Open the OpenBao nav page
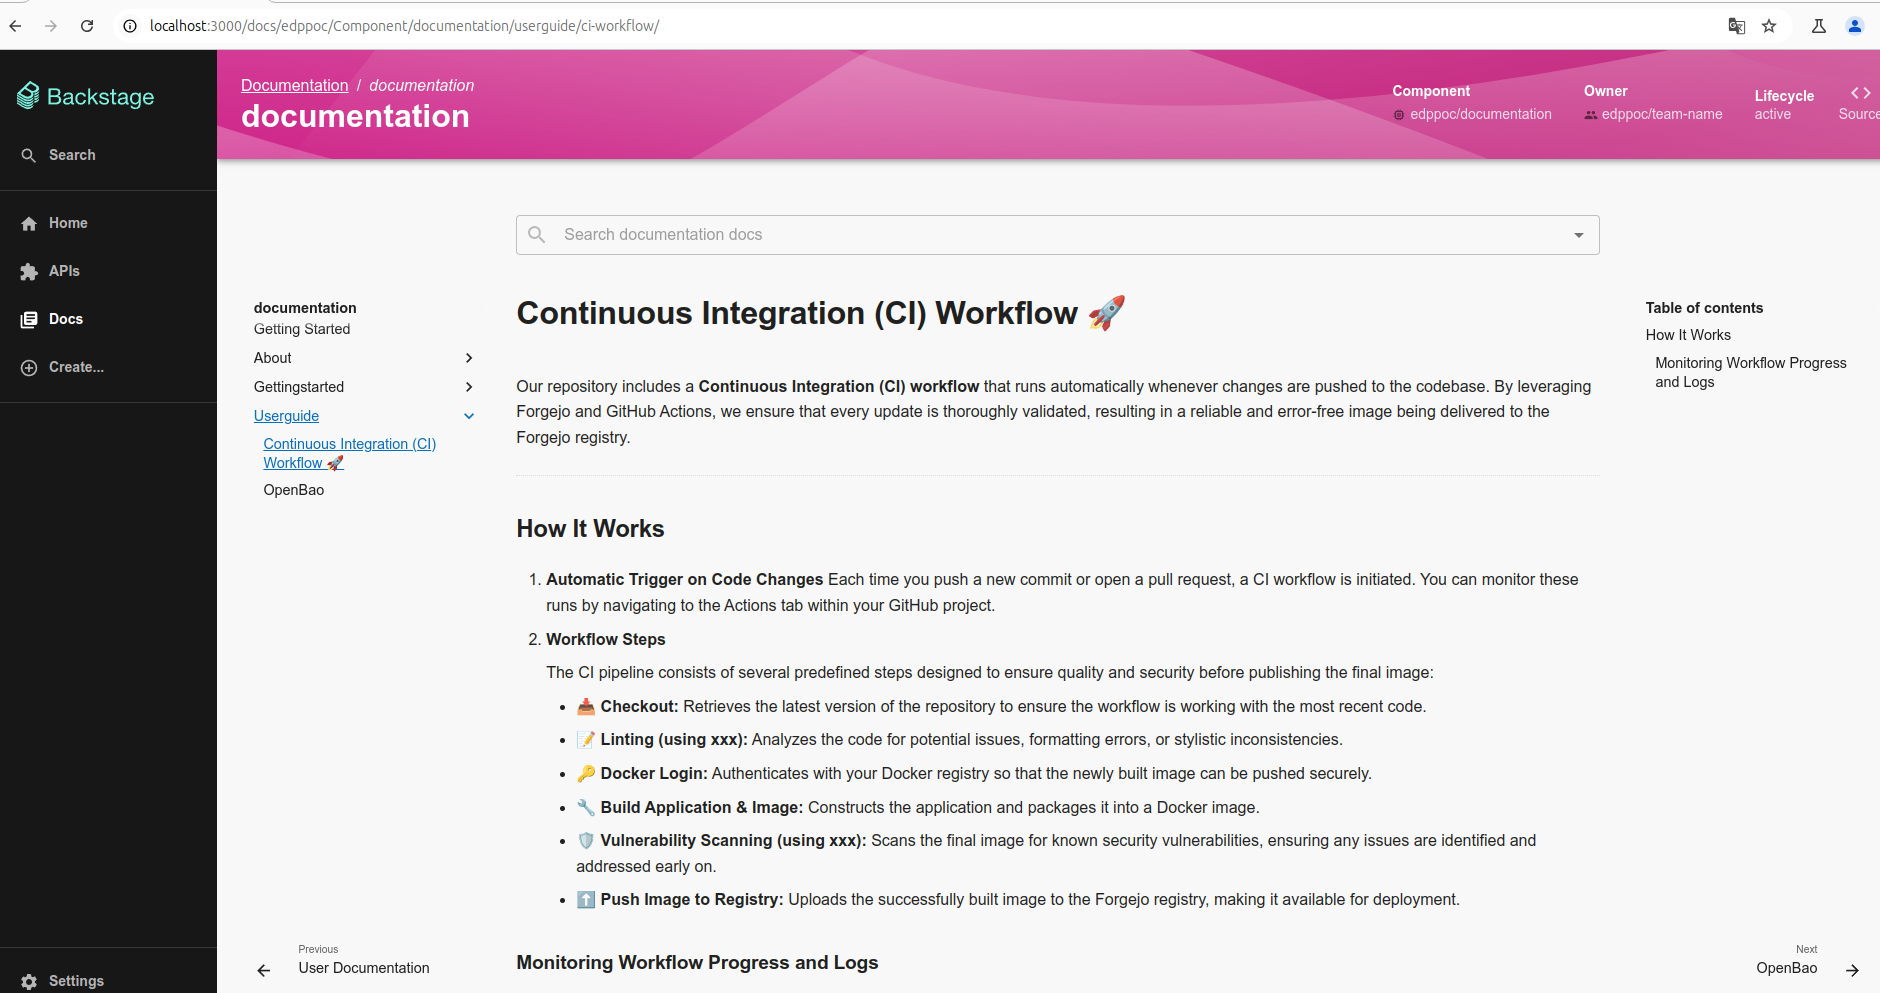Image resolution: width=1880 pixels, height=993 pixels. (x=294, y=490)
